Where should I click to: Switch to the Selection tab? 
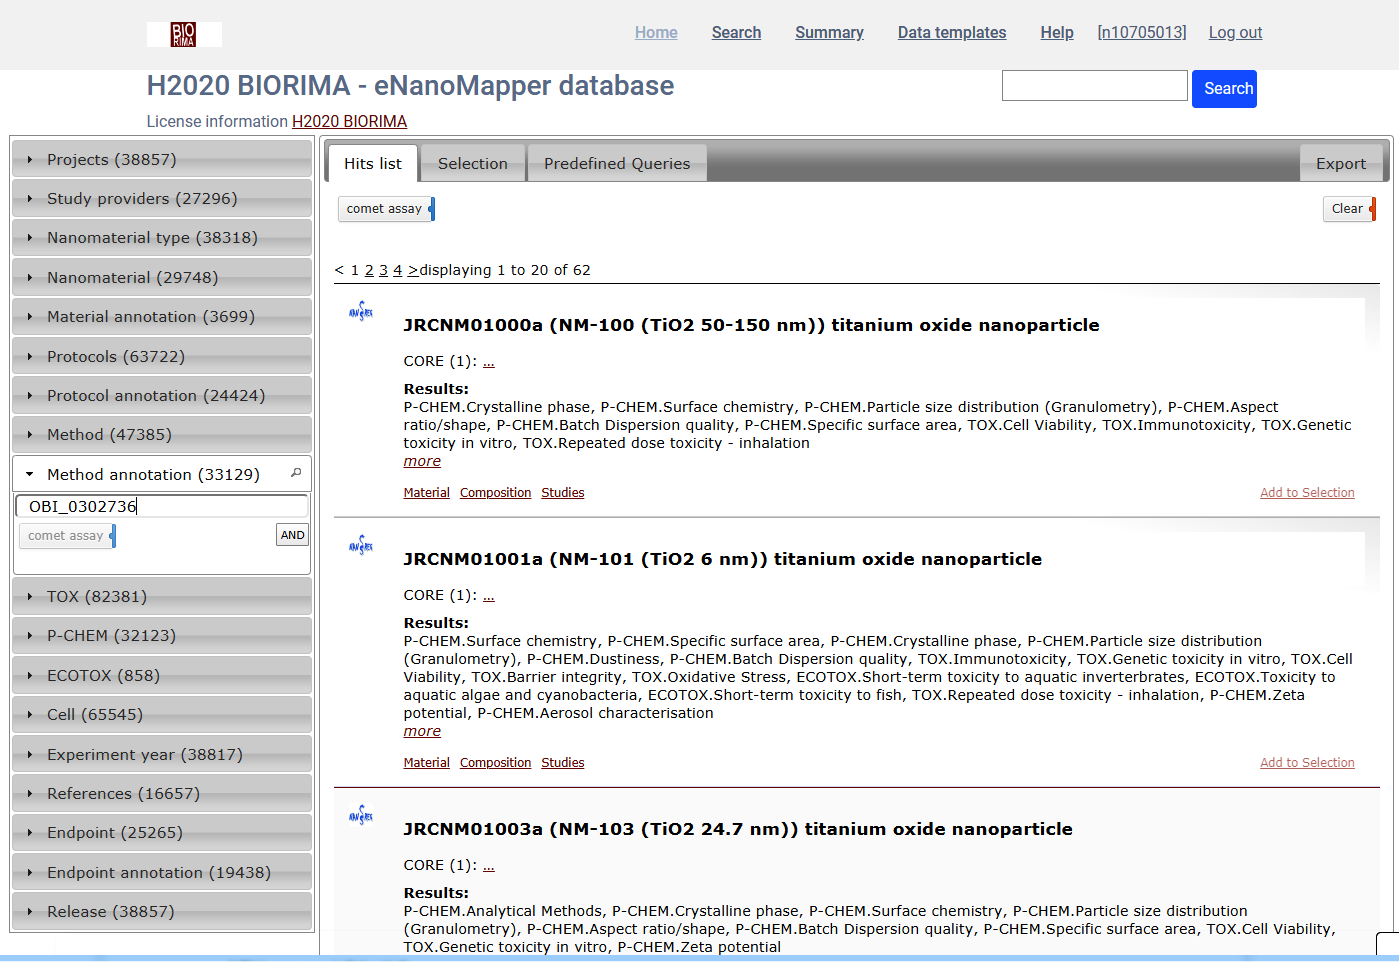coord(472,163)
